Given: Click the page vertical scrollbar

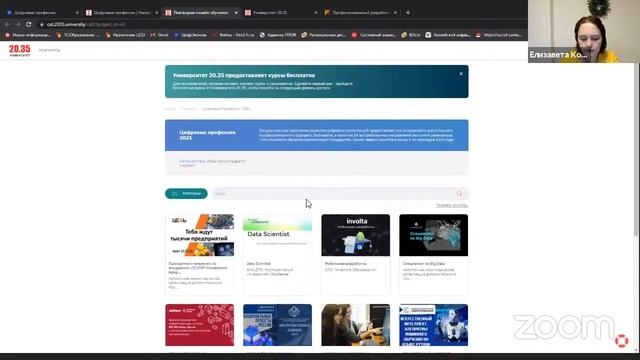Looking at the screenshot, I should (x=636, y=149).
